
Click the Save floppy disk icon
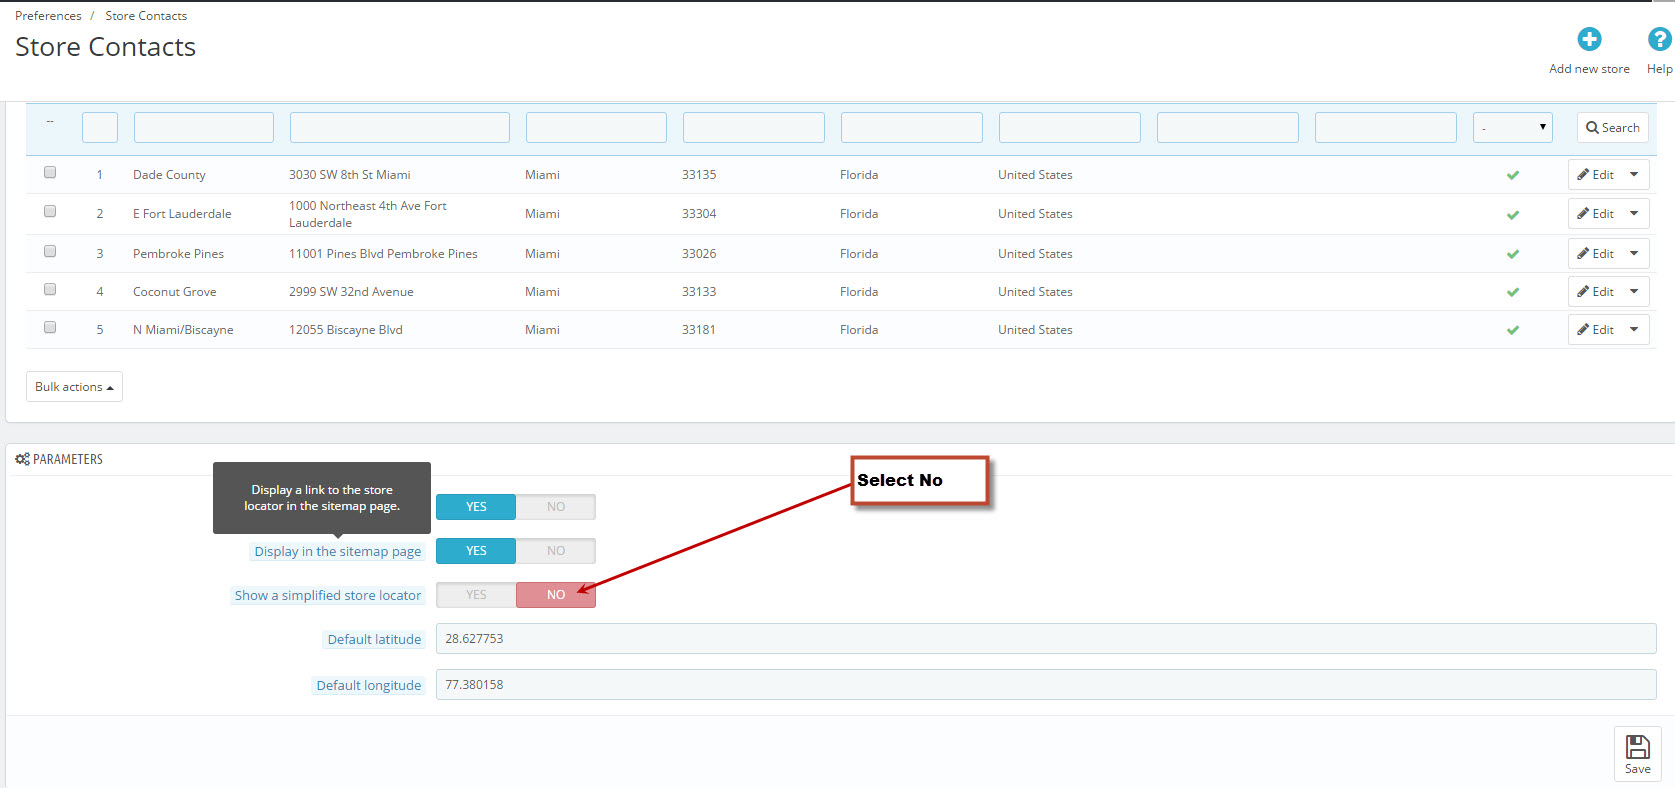click(x=1637, y=748)
